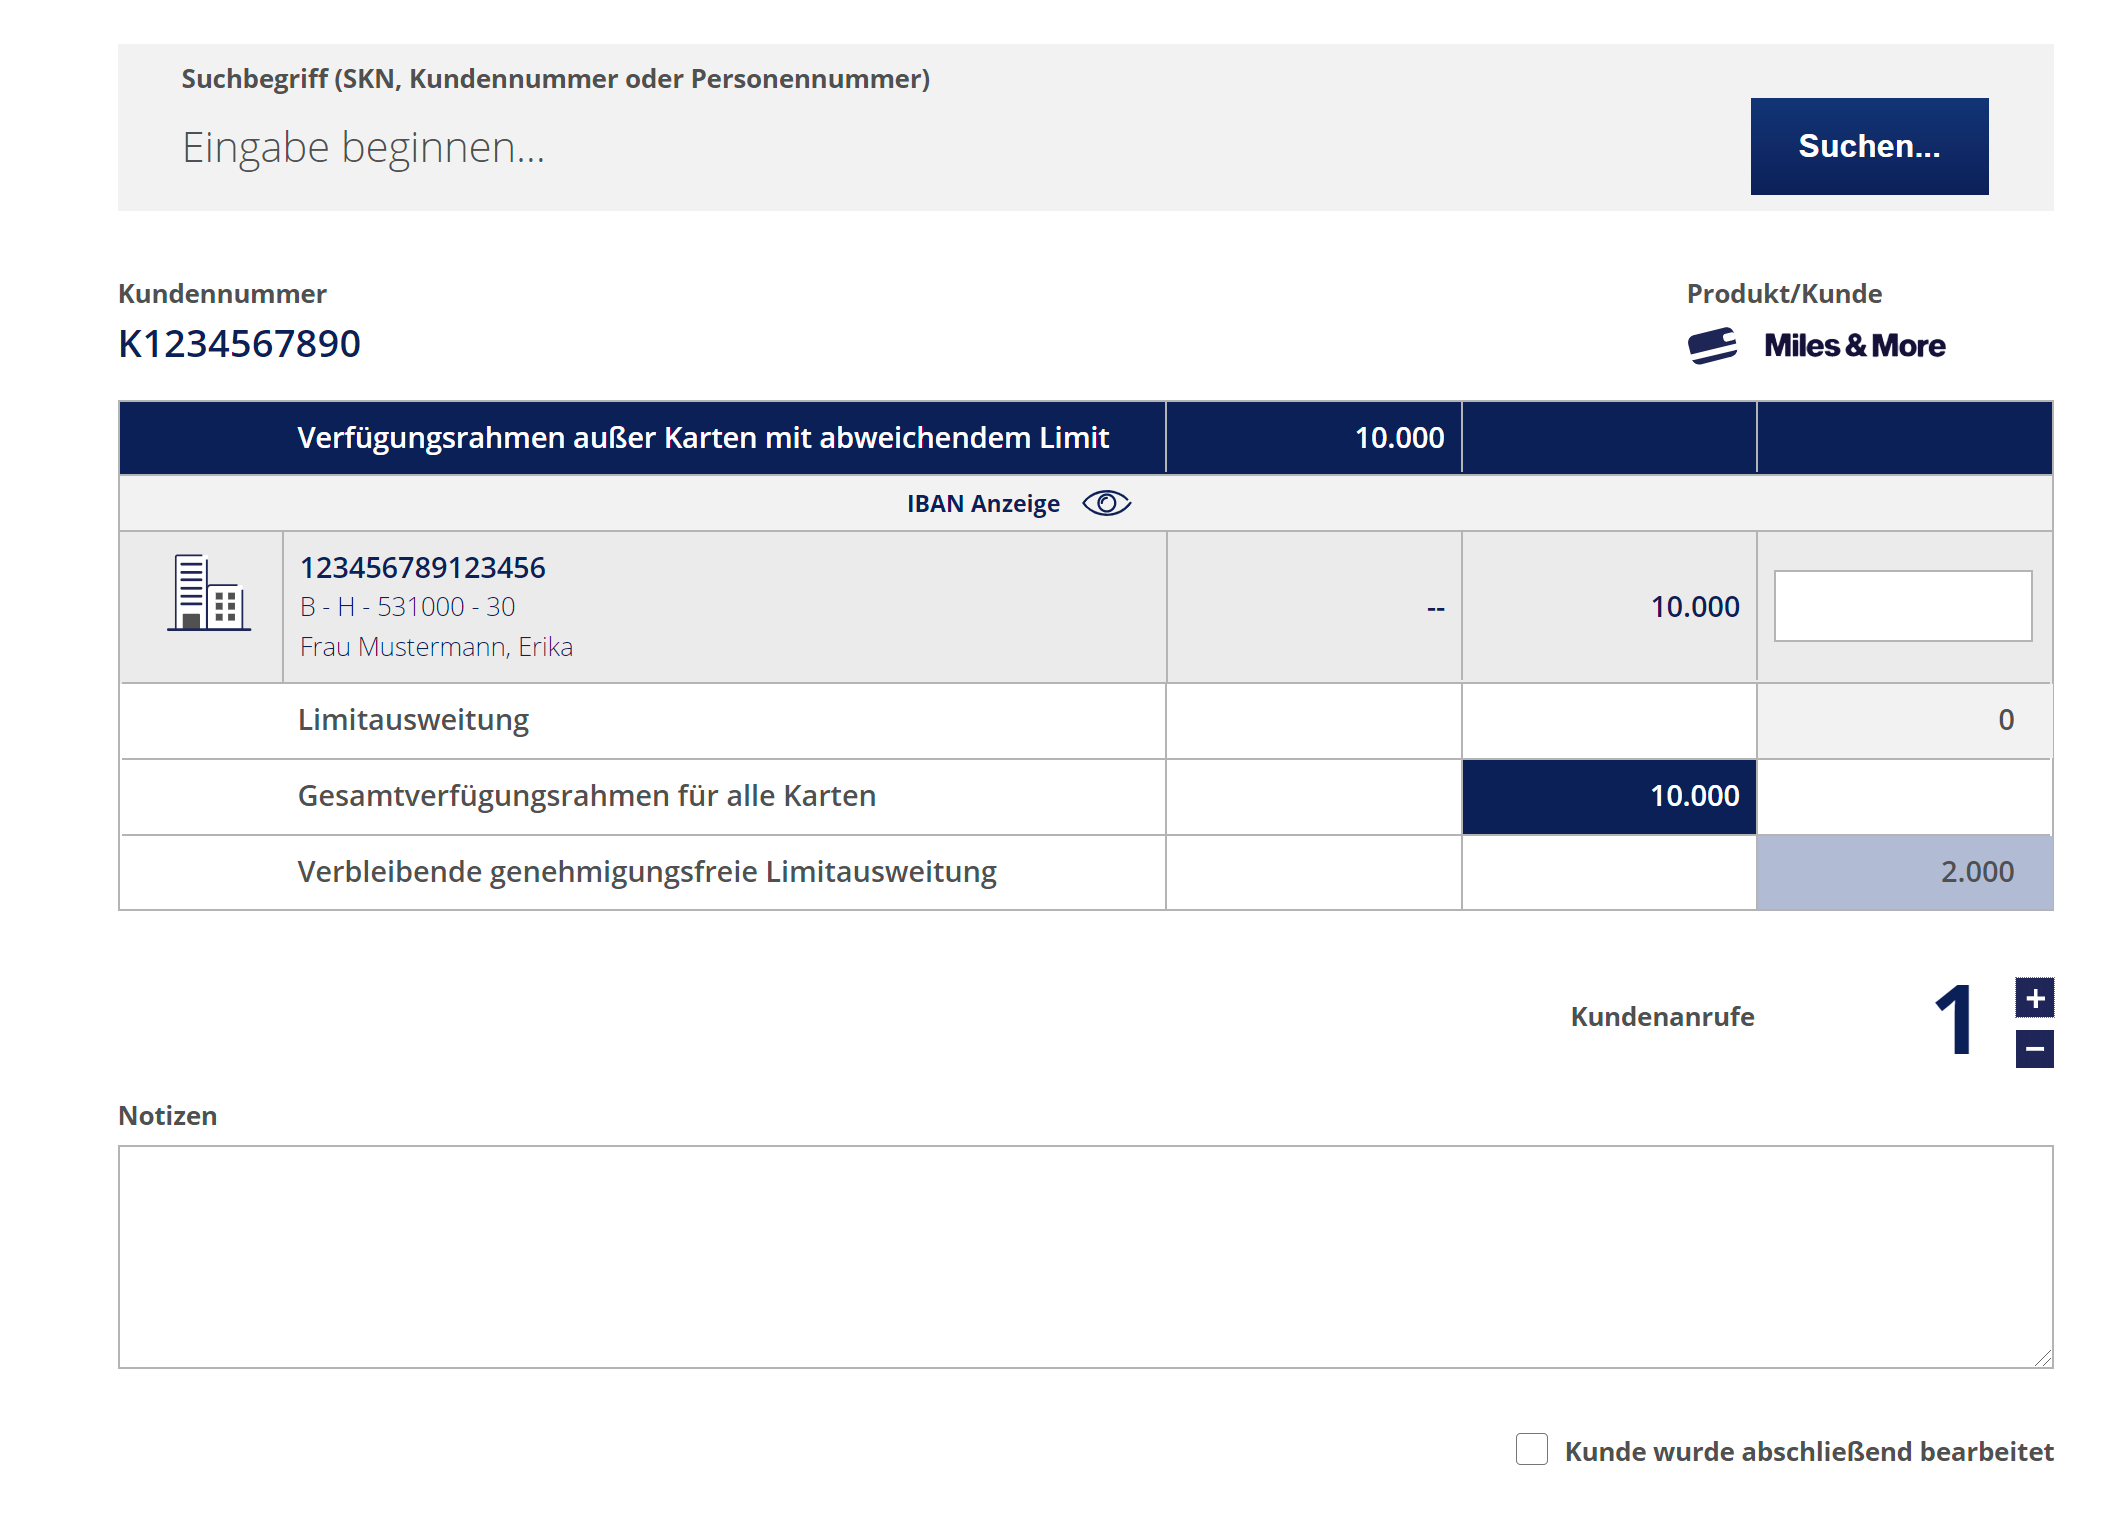Check Kunde wurde abschließend bearbeitet
The width and height of the screenshot is (2106, 1522).
1531,1450
